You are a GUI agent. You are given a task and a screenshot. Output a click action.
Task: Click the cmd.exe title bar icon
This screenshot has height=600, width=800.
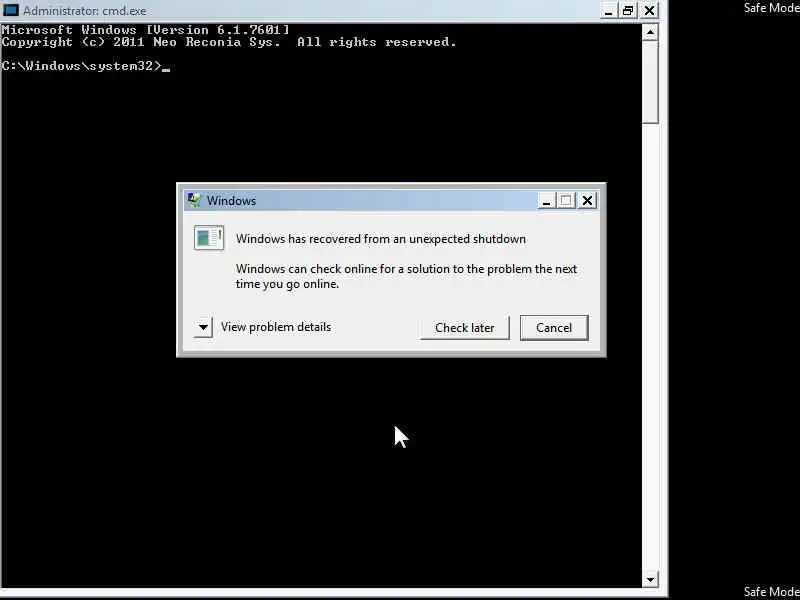point(11,10)
